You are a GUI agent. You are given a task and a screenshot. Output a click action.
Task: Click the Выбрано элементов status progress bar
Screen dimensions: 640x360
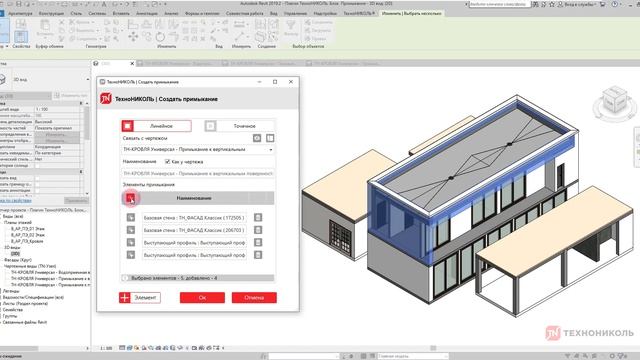pyautogui.click(x=198, y=278)
